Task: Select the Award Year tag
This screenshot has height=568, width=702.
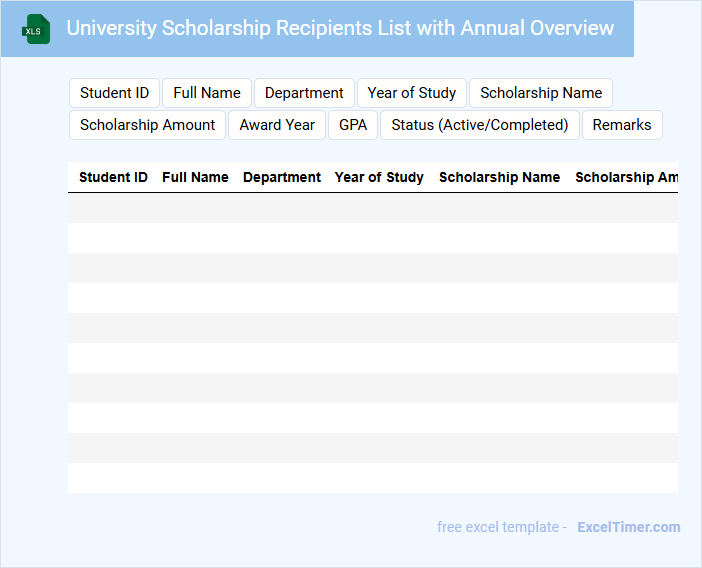Action: tap(277, 125)
